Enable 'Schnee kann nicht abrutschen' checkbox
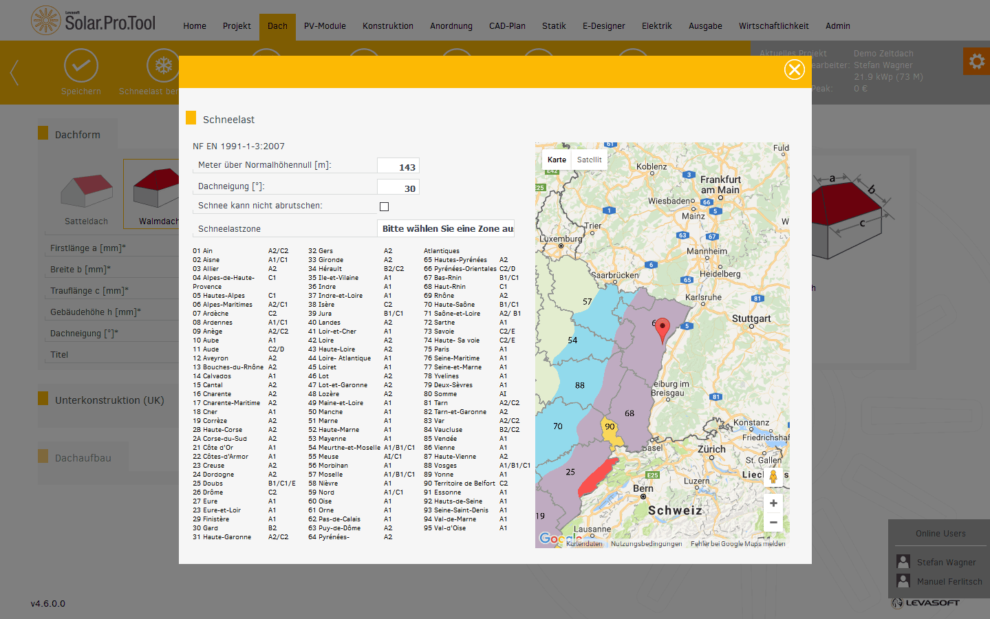This screenshot has width=990, height=619. 384,207
